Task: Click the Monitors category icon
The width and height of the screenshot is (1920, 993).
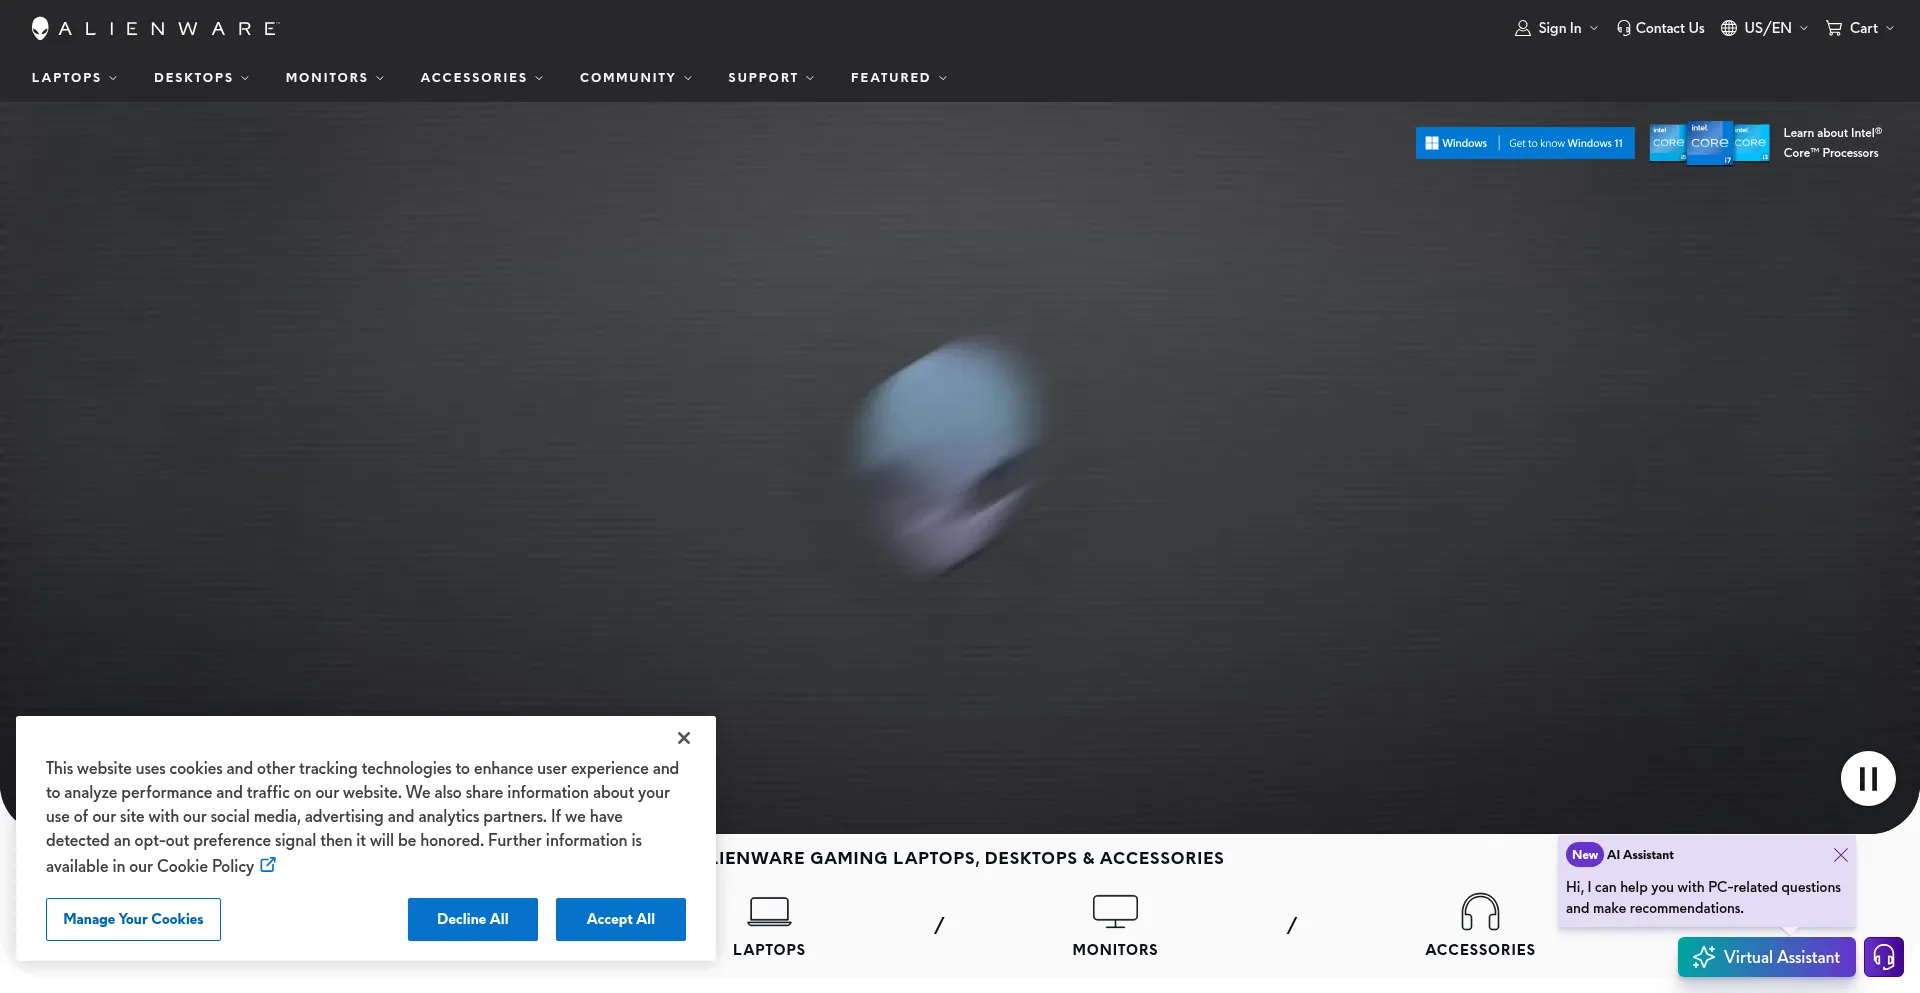Action: click(1115, 911)
